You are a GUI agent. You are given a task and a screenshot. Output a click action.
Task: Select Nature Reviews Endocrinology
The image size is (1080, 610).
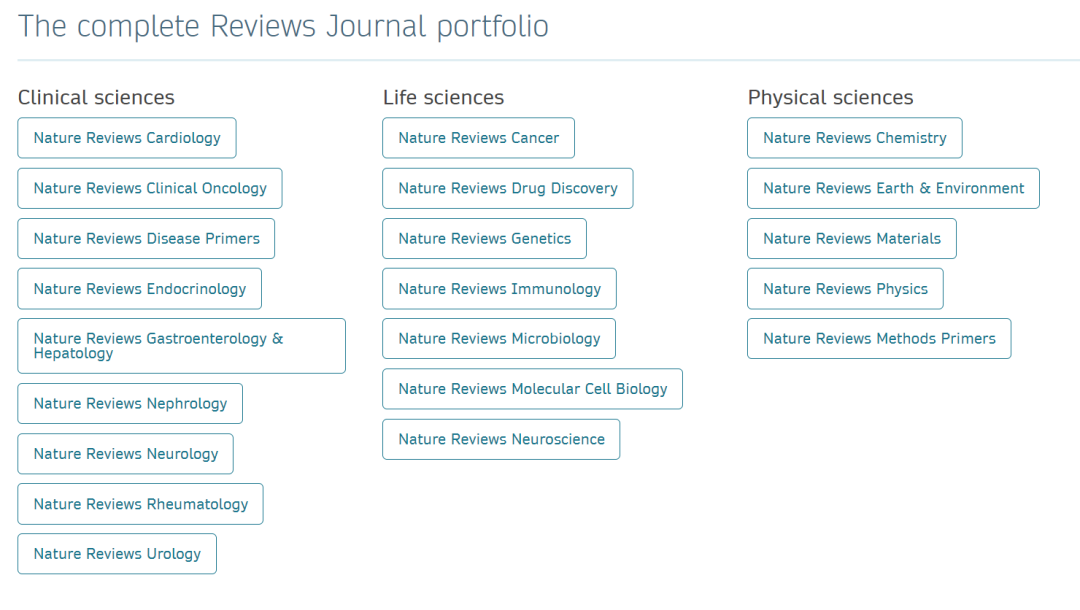click(x=139, y=289)
